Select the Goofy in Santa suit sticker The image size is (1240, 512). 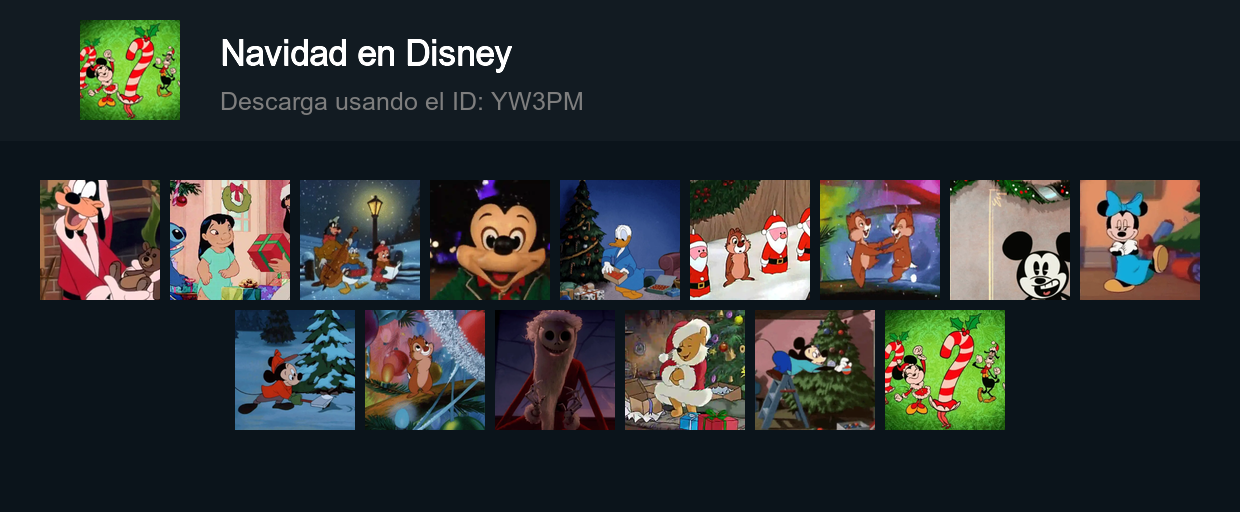(x=100, y=240)
